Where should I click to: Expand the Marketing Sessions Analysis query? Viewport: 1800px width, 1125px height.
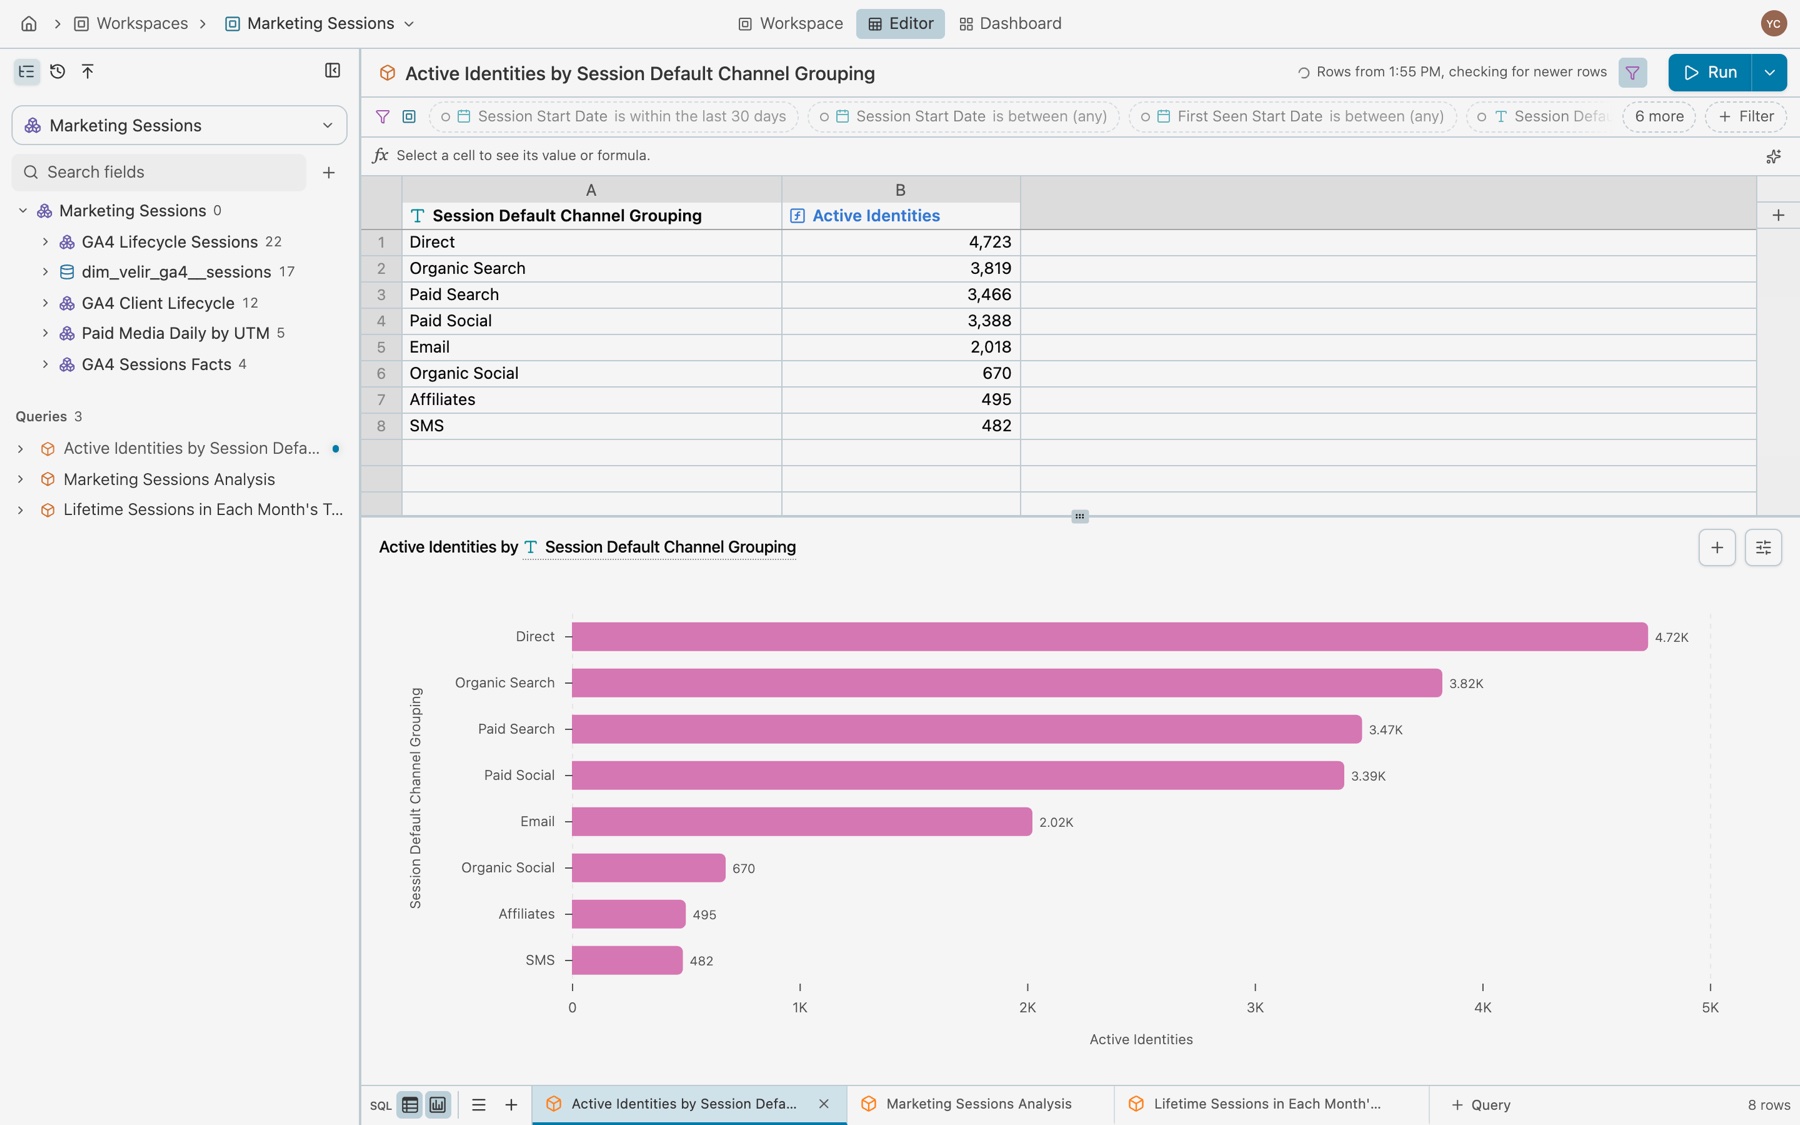[21, 480]
